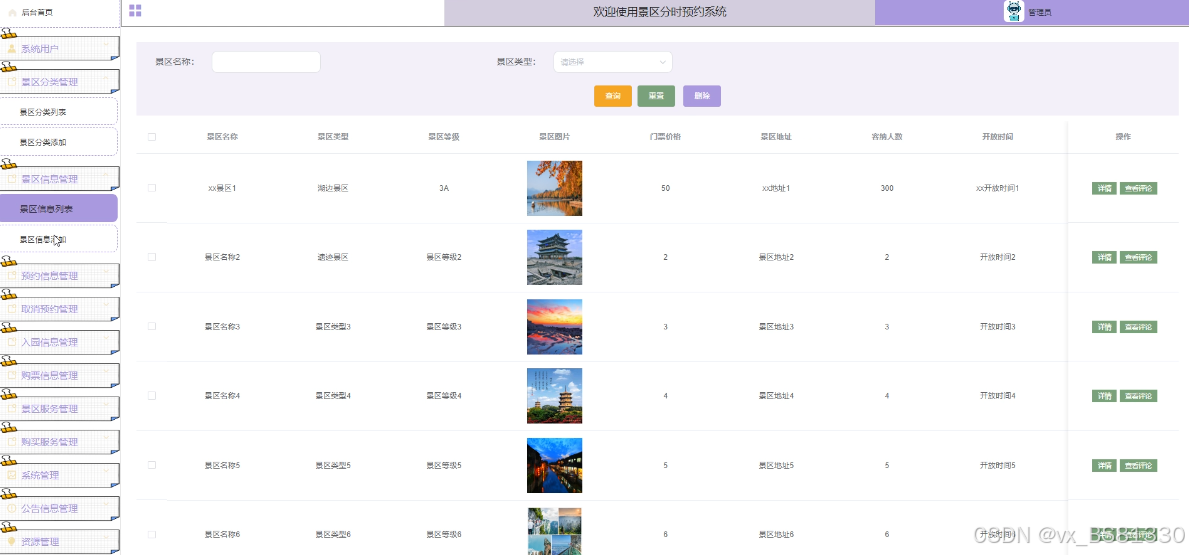Click the icon beside 景区信息管理
Image resolution: width=1189 pixels, height=555 pixels.
tap(12, 179)
